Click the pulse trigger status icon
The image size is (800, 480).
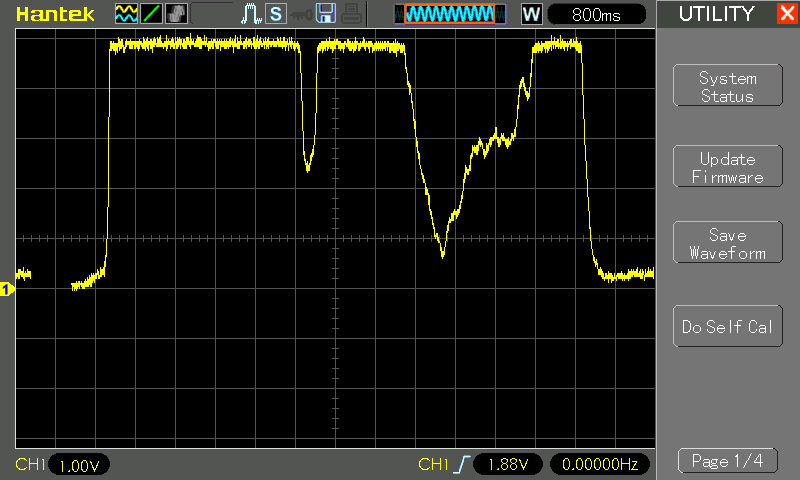pyautogui.click(x=252, y=14)
